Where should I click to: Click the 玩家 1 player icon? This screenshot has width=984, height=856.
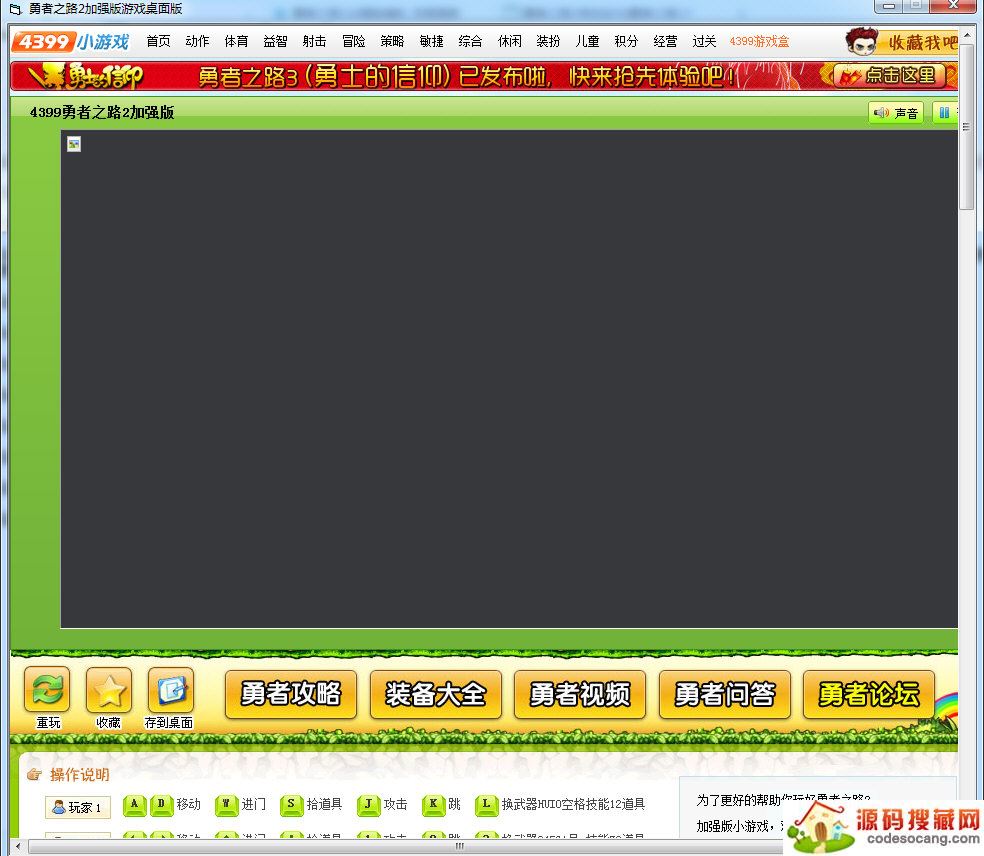point(59,807)
